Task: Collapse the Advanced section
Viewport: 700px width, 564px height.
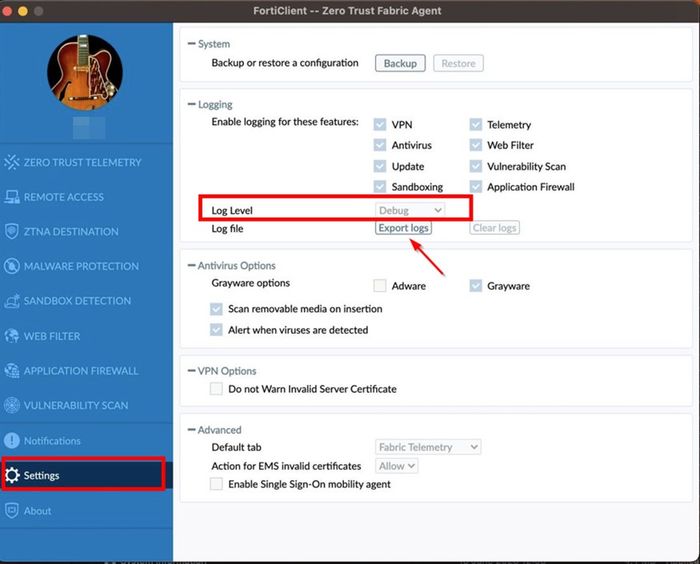Action: [x=192, y=430]
